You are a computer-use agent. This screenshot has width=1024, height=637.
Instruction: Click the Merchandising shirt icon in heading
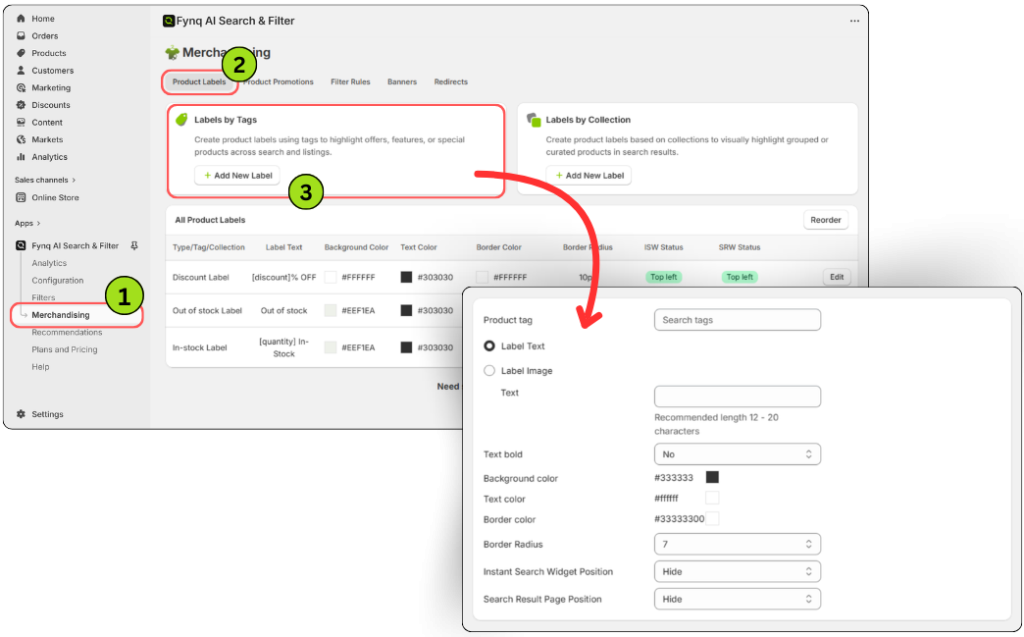pyautogui.click(x=172, y=53)
